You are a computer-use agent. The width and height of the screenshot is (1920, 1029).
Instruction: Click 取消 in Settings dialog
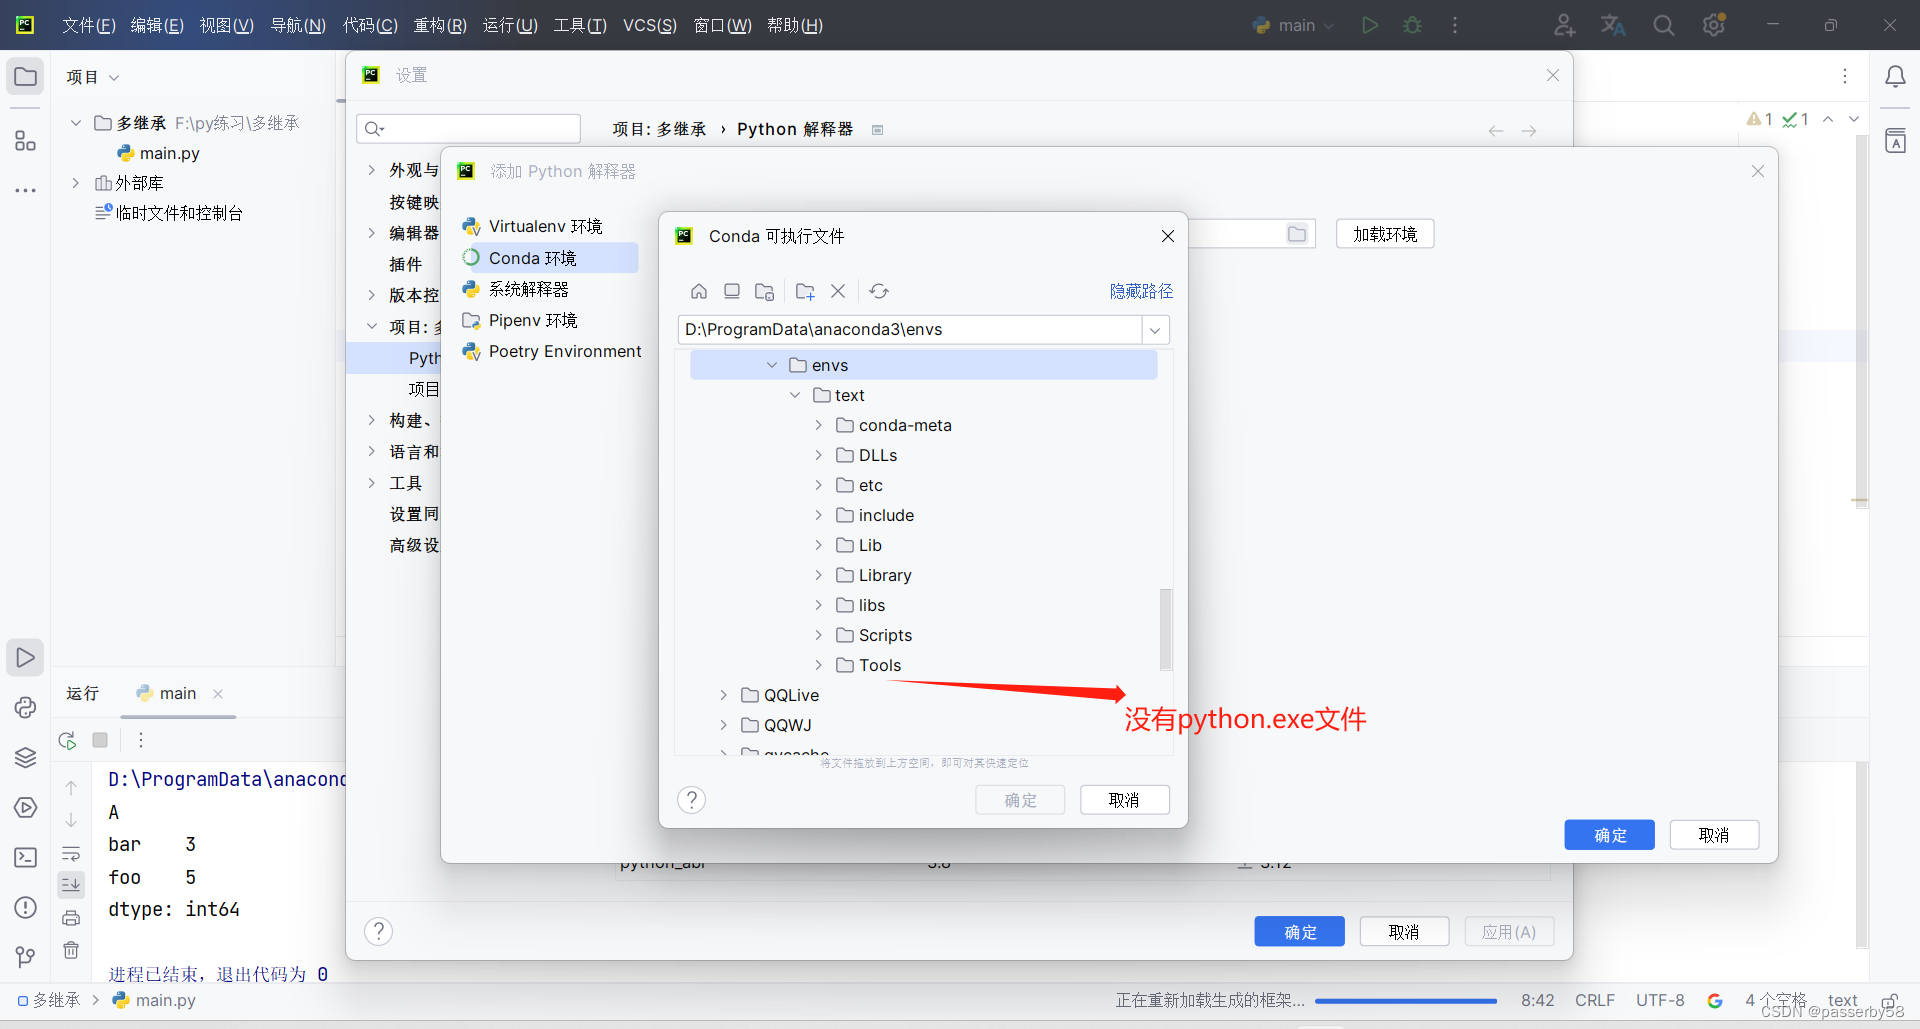pos(1404,932)
